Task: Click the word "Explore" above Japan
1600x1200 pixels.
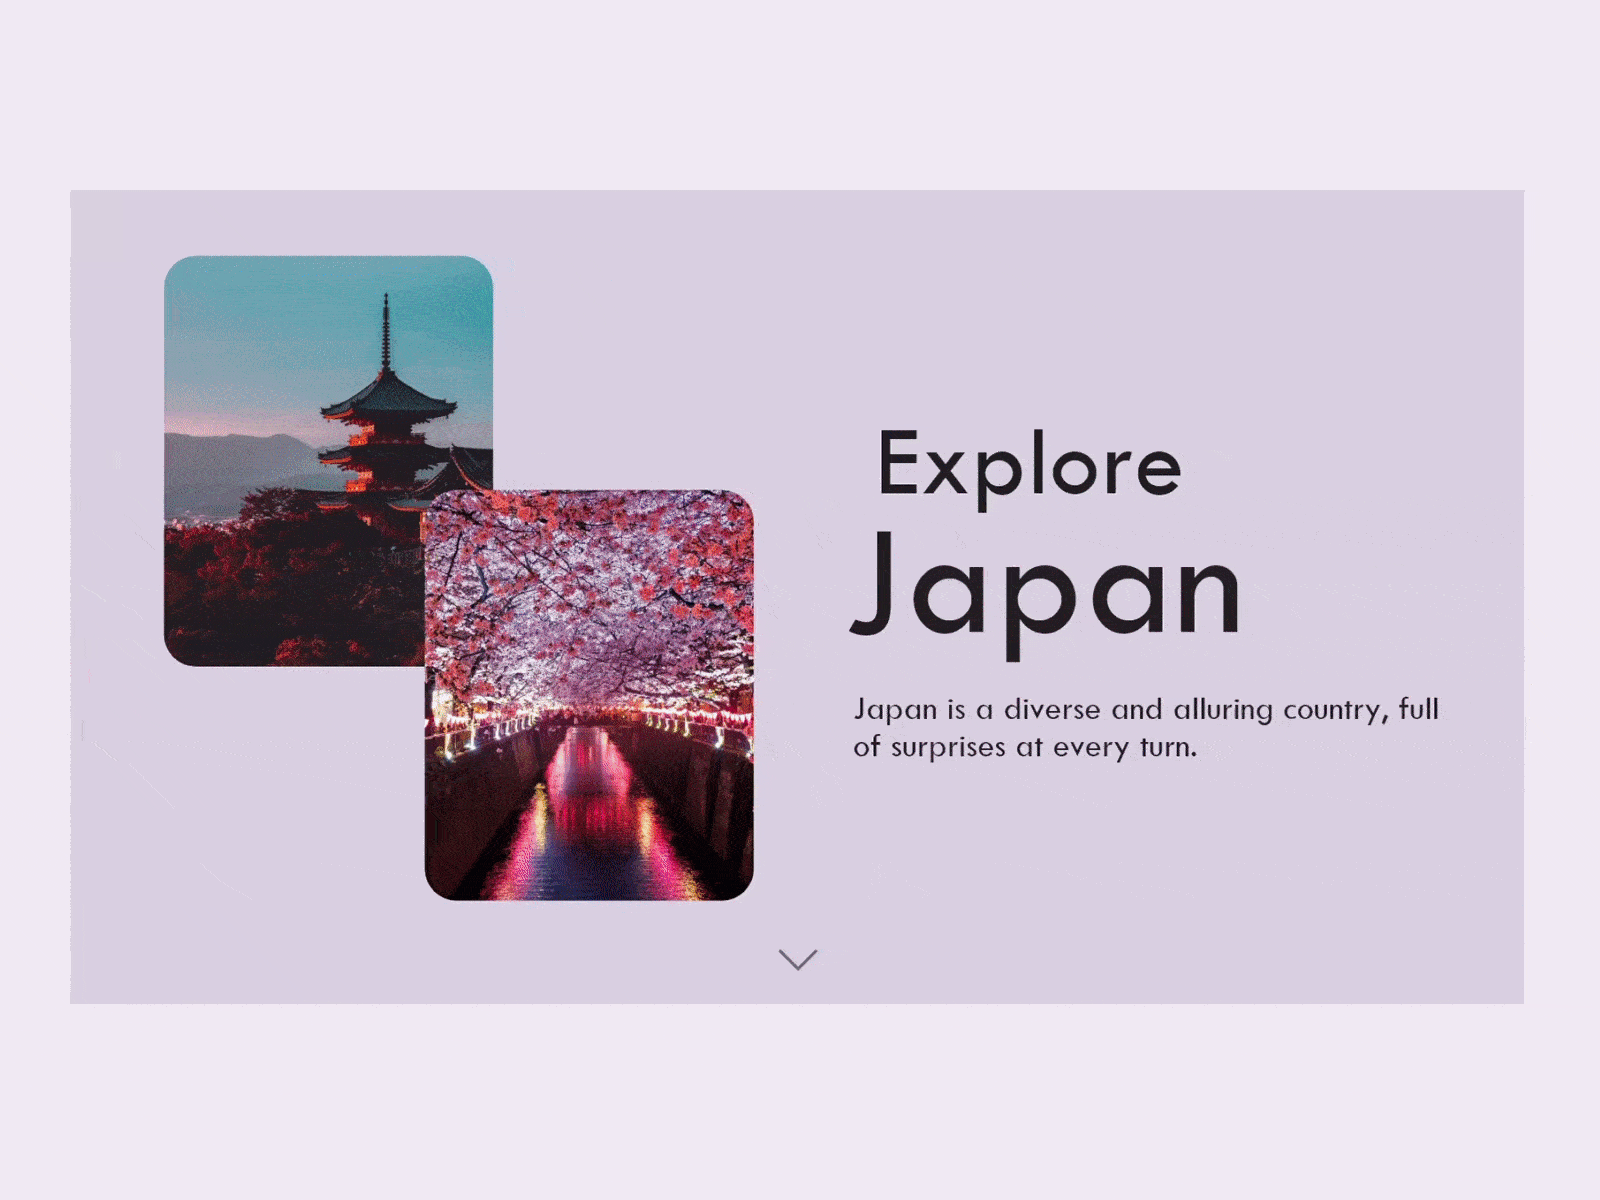Action: coord(1030,462)
